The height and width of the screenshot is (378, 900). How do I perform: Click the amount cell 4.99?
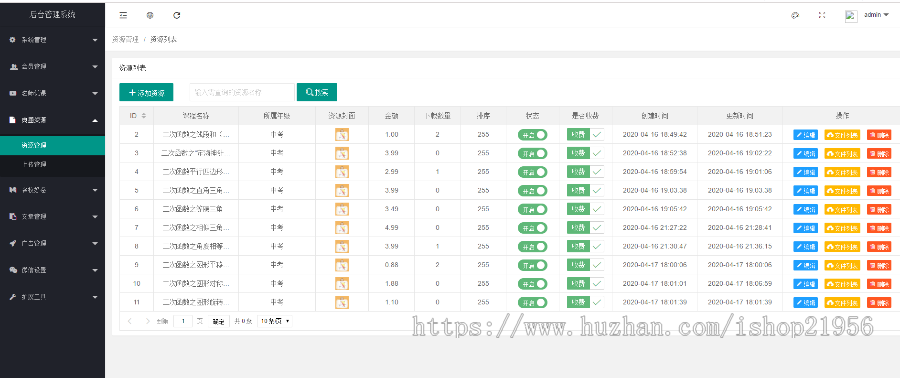(391, 228)
